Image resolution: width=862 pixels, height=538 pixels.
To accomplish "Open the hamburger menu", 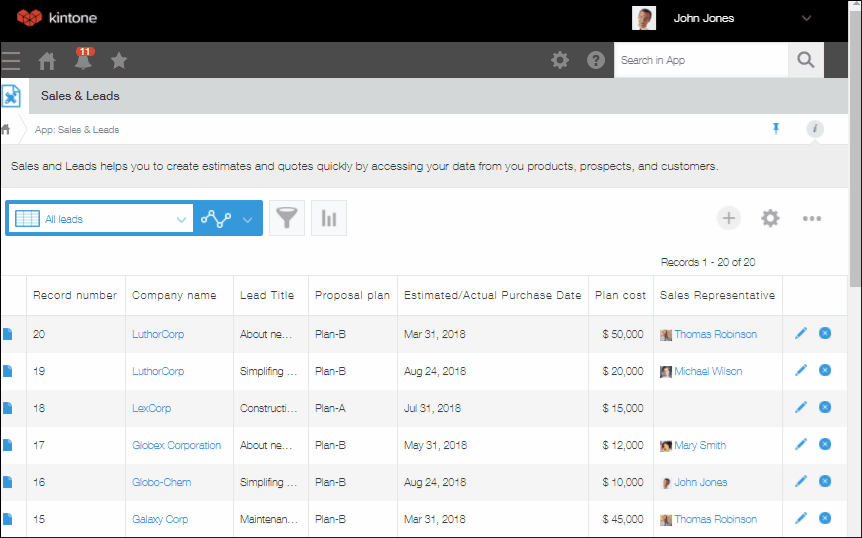I will coord(11,61).
